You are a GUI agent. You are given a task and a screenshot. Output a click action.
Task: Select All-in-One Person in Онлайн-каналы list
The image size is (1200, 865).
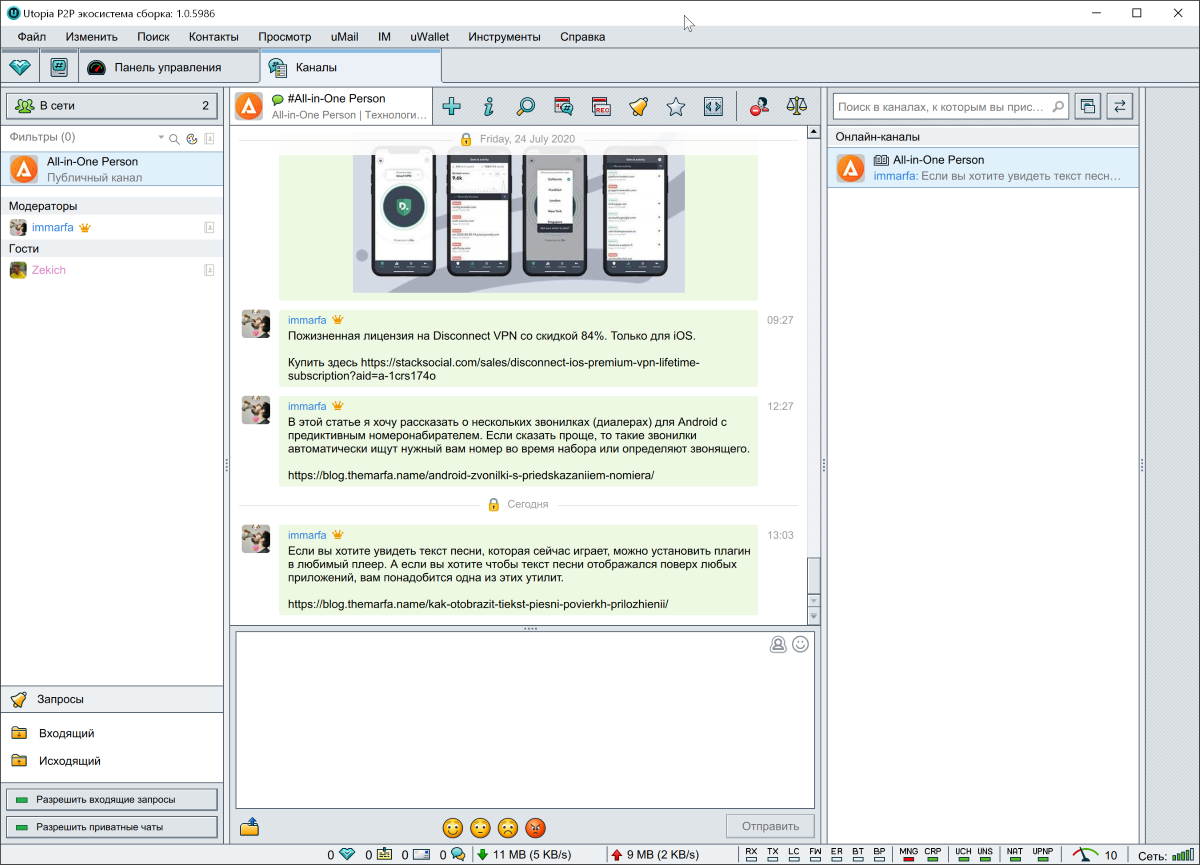983,168
